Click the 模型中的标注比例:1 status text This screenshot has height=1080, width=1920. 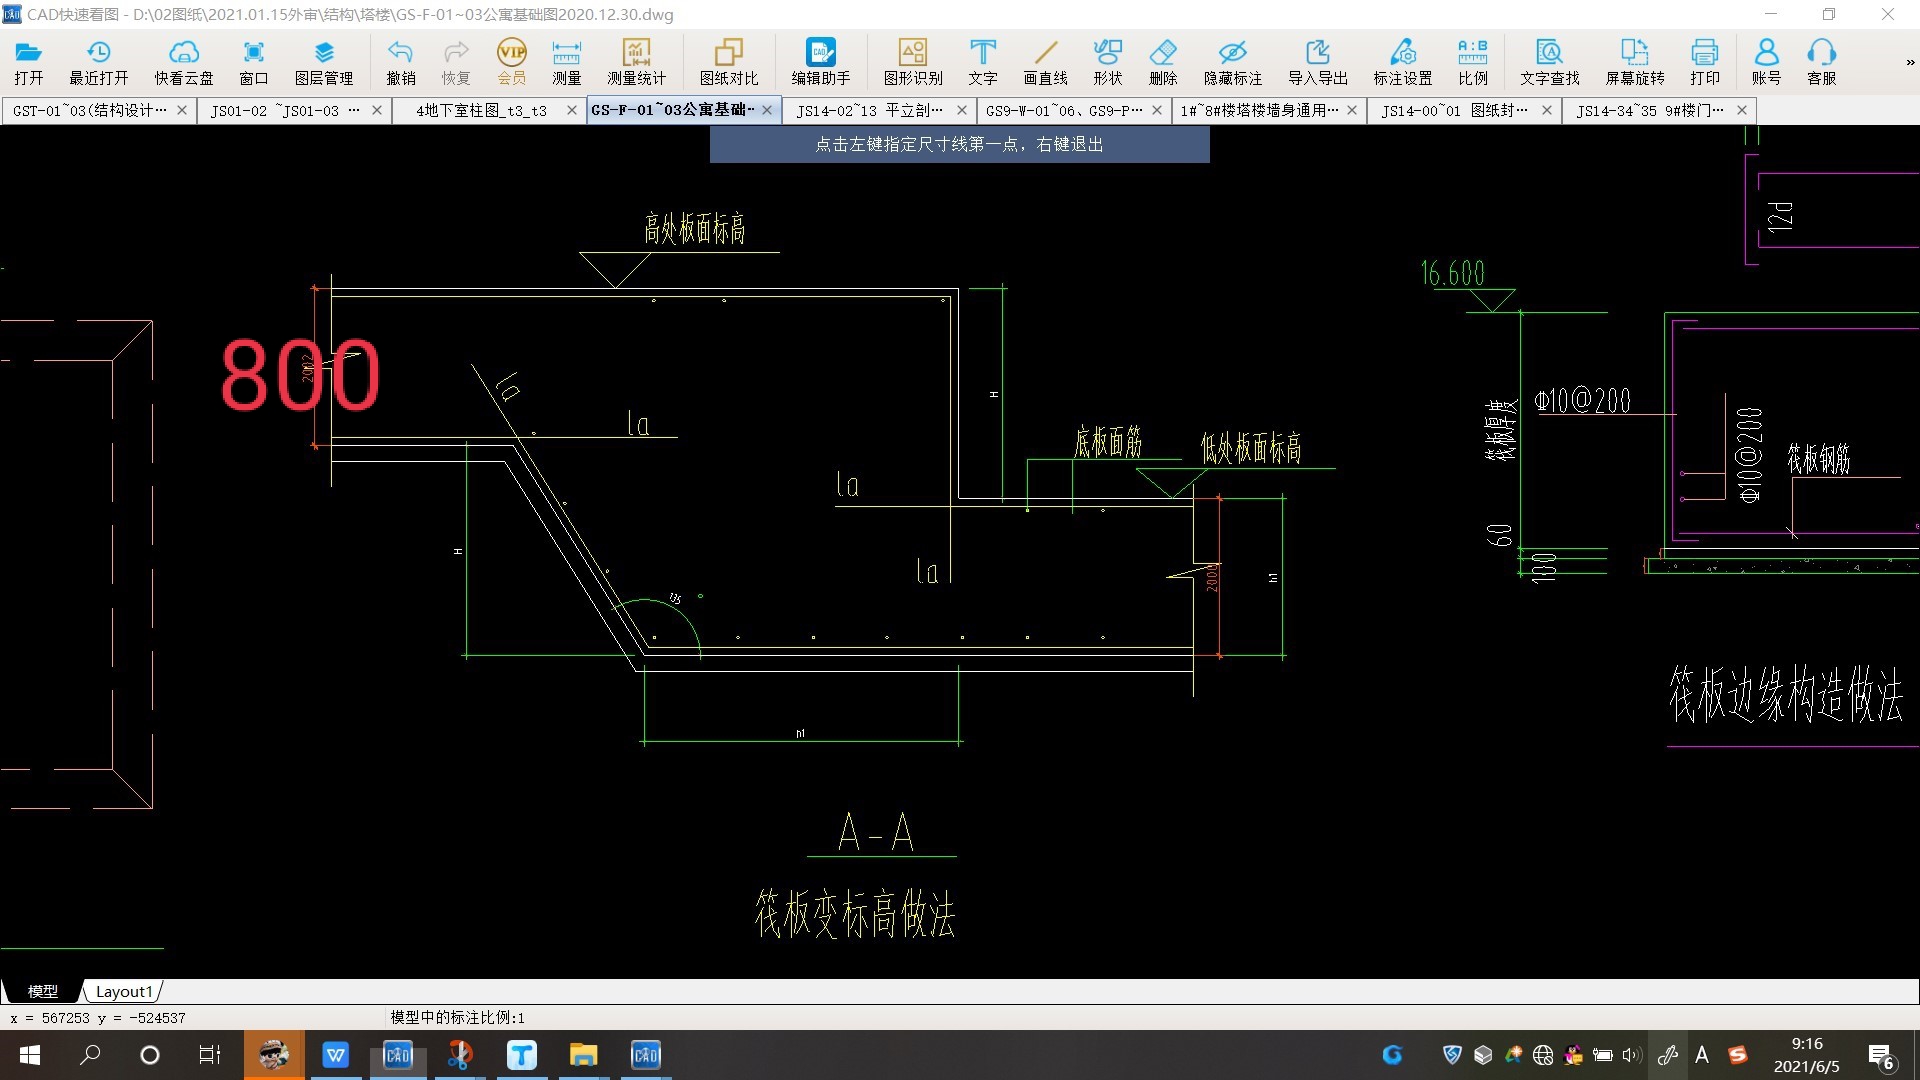pyautogui.click(x=457, y=1017)
